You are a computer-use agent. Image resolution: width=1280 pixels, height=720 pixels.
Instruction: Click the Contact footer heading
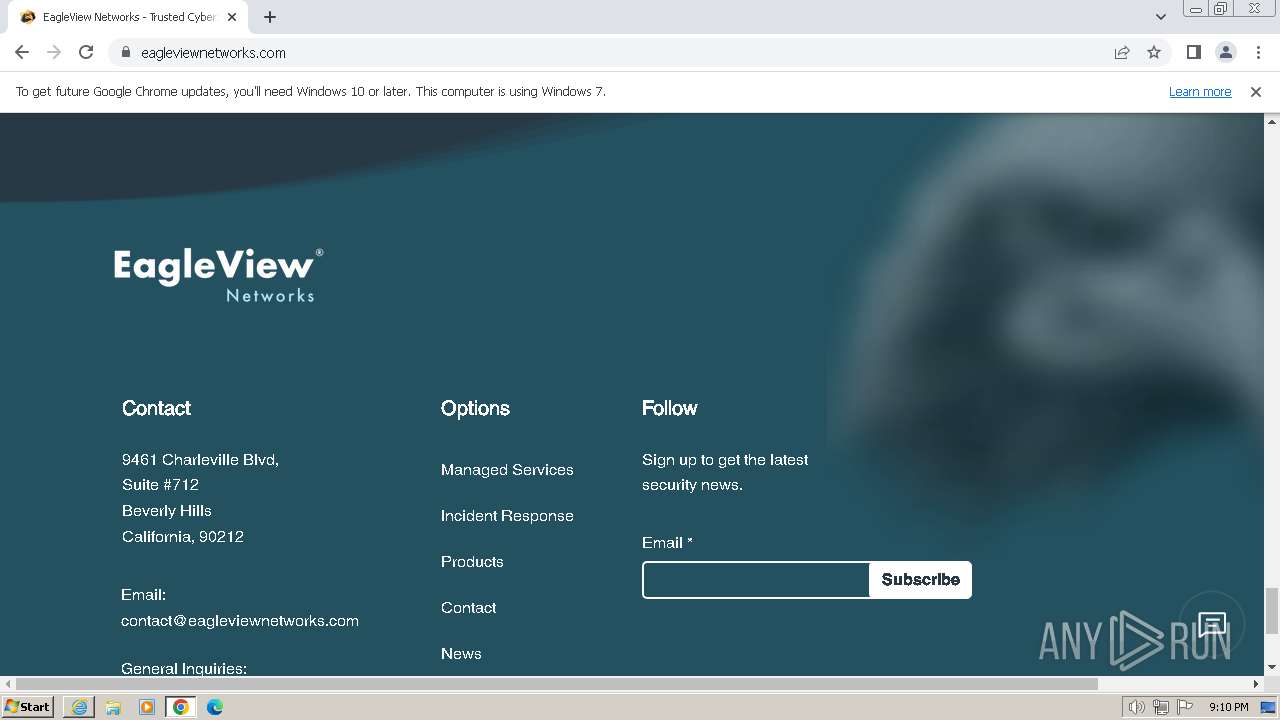[156, 408]
